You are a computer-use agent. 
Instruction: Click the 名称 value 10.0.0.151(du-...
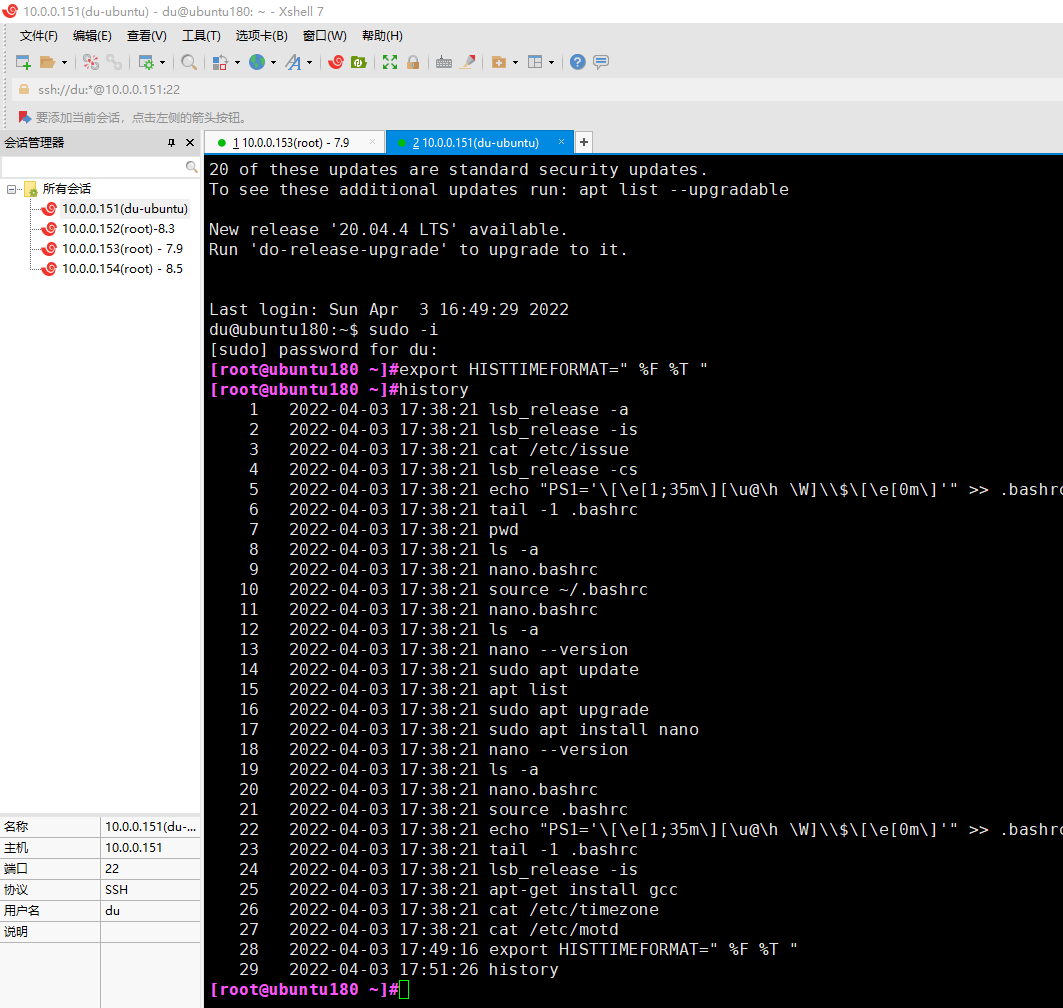tap(151, 827)
